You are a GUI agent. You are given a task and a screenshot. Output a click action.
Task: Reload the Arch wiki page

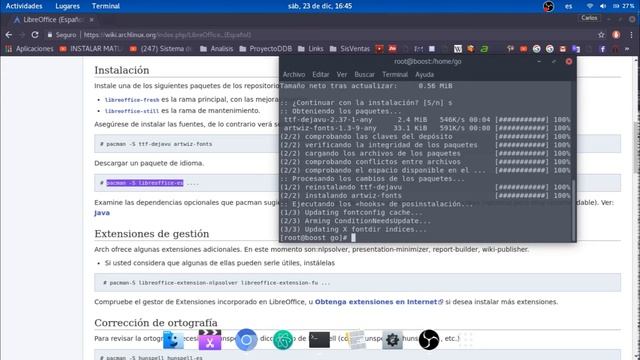click(x=35, y=35)
